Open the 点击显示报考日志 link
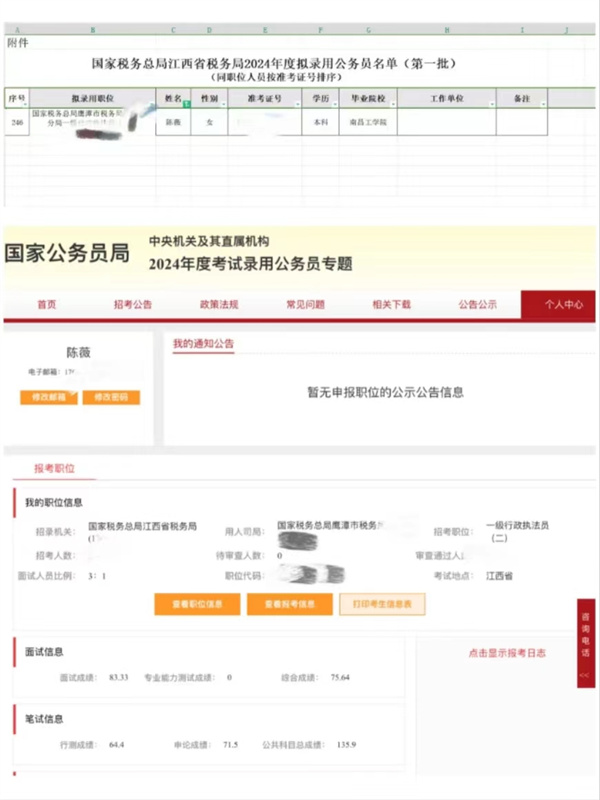Viewport: 600px width, 800px height. pos(507,653)
